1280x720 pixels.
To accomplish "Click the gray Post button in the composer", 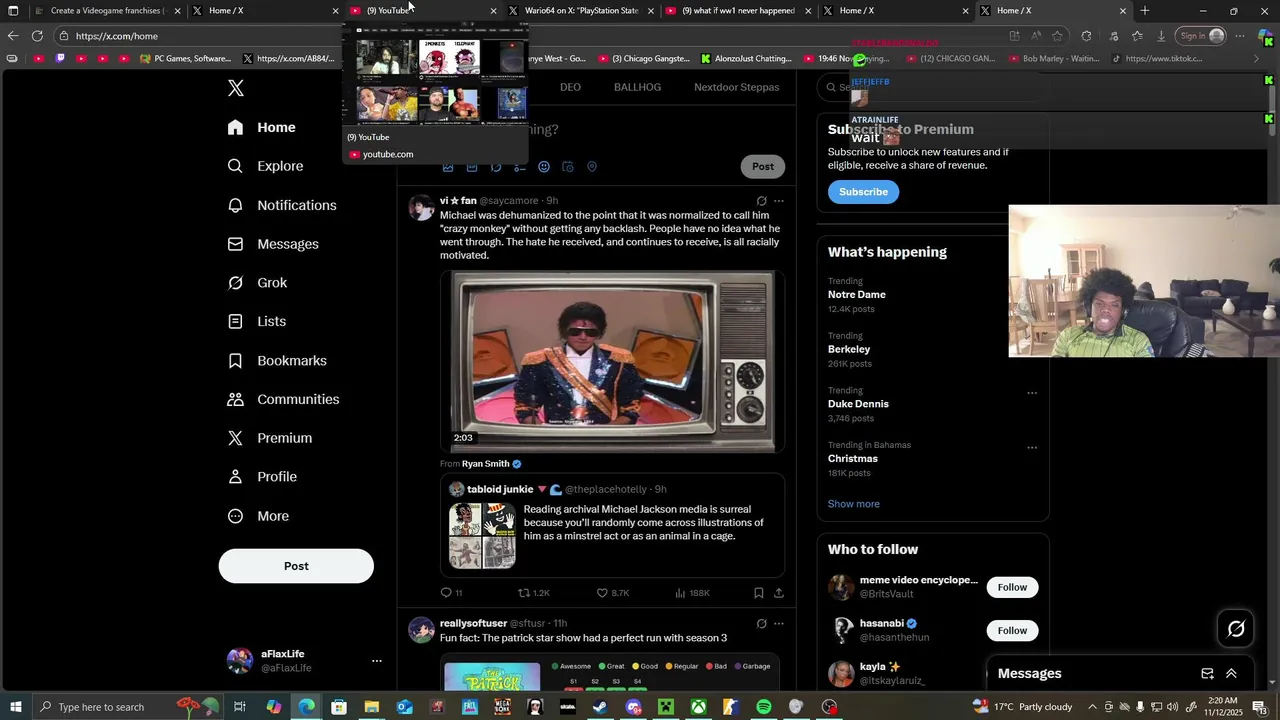I will 763,166.
